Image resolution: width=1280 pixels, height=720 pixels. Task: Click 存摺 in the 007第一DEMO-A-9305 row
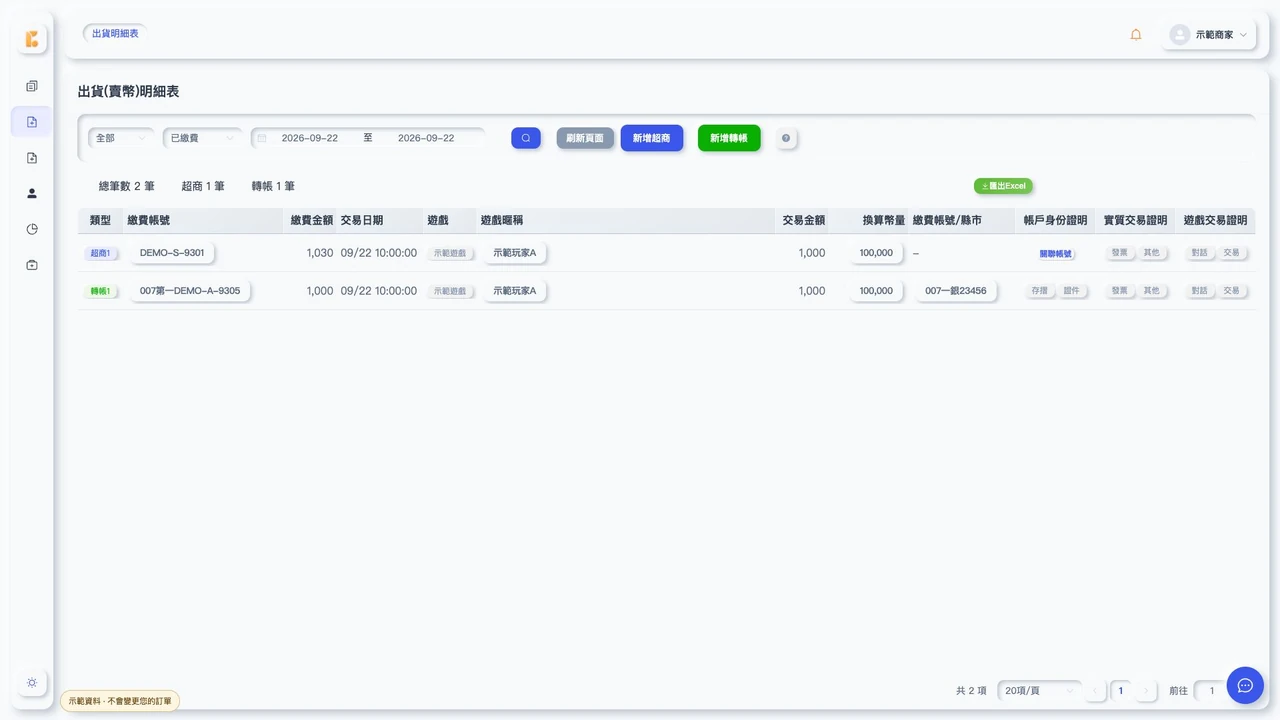coord(1039,291)
